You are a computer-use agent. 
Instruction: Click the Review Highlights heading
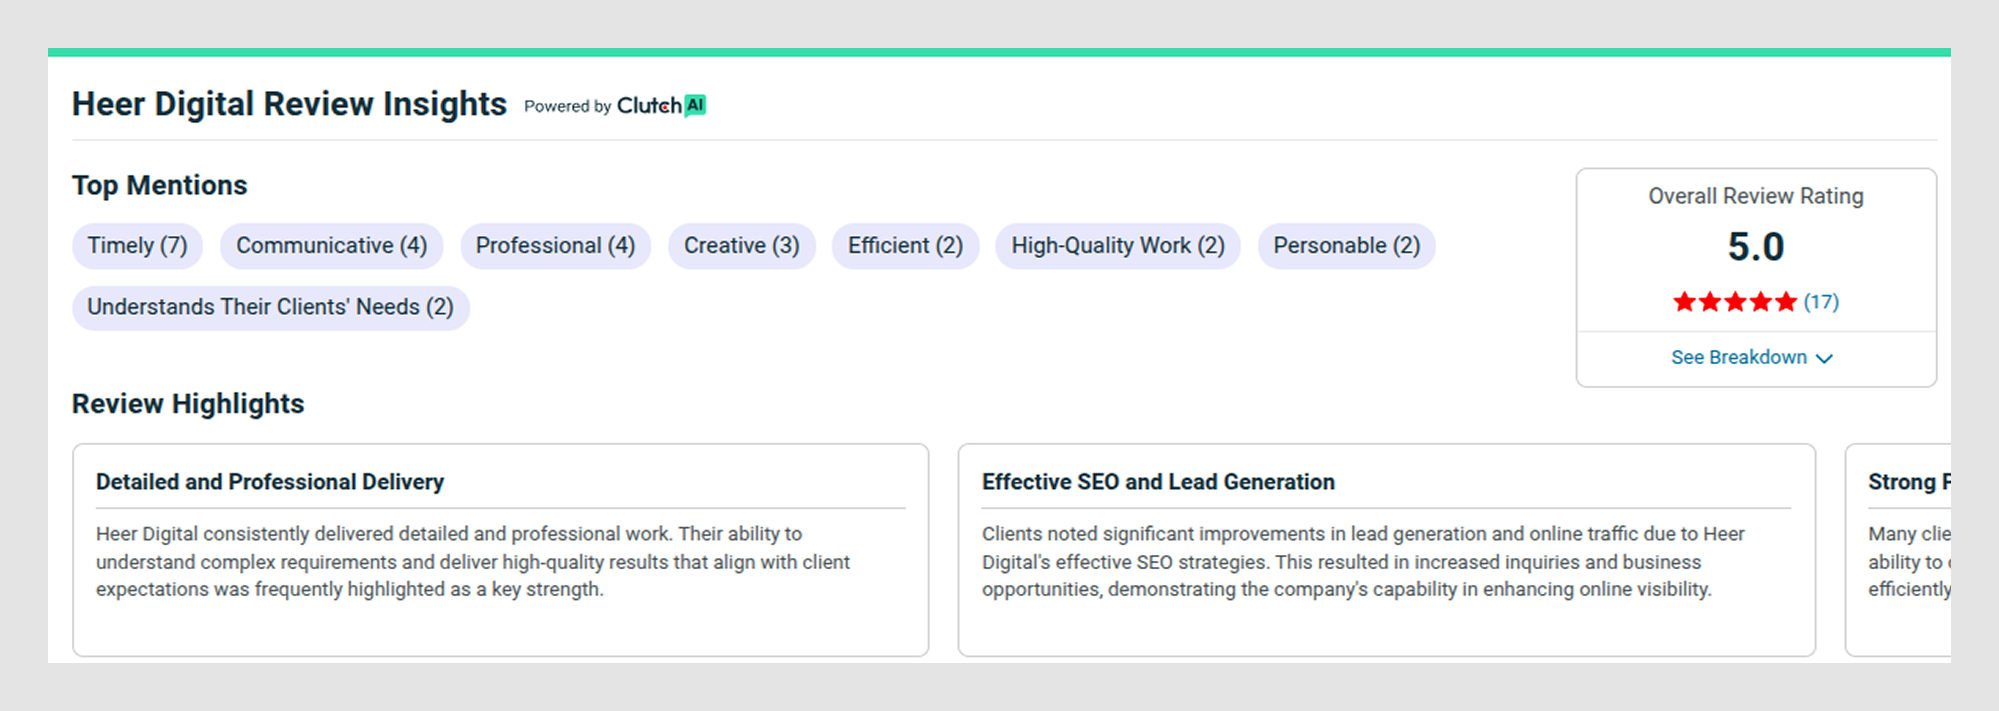[188, 404]
